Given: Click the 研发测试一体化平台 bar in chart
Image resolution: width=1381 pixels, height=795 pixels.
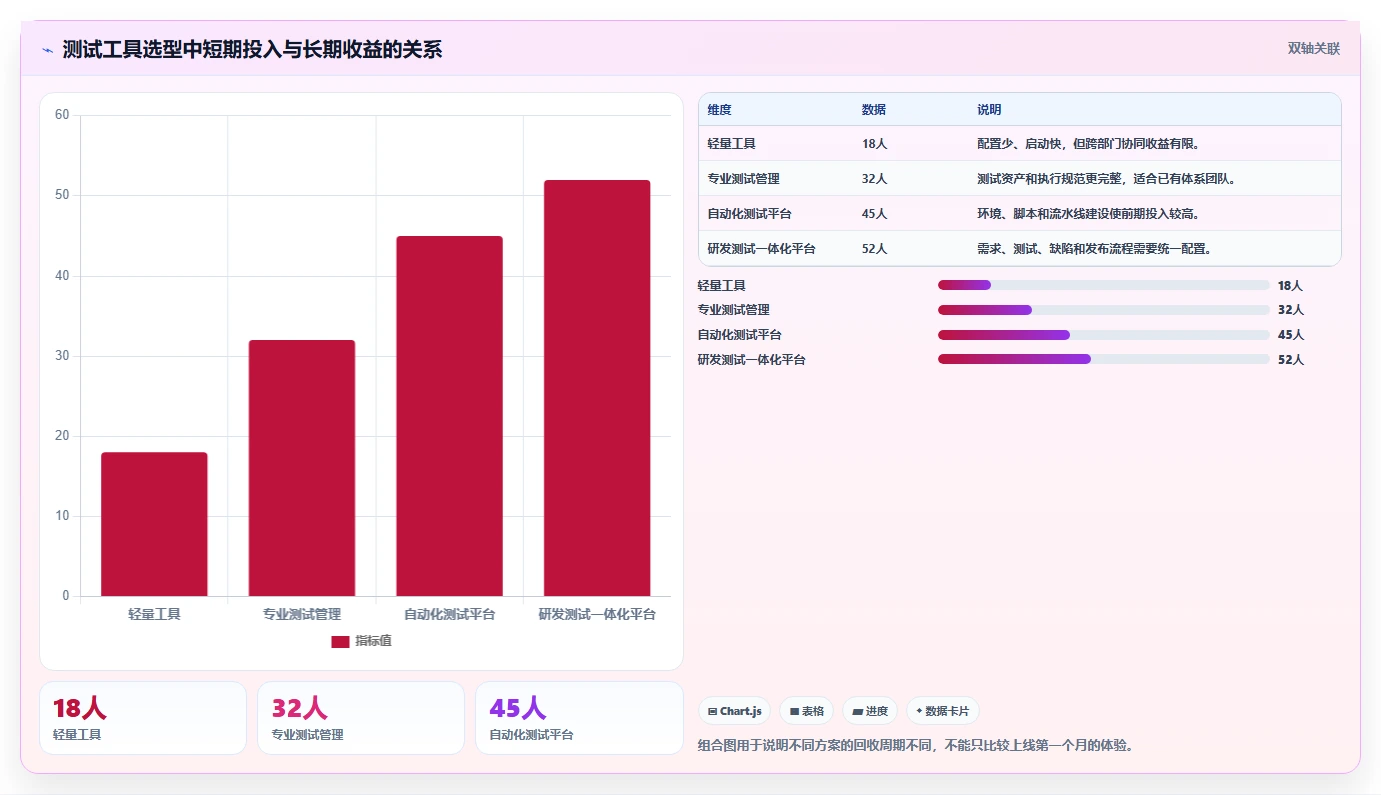Looking at the screenshot, I should 597,388.
